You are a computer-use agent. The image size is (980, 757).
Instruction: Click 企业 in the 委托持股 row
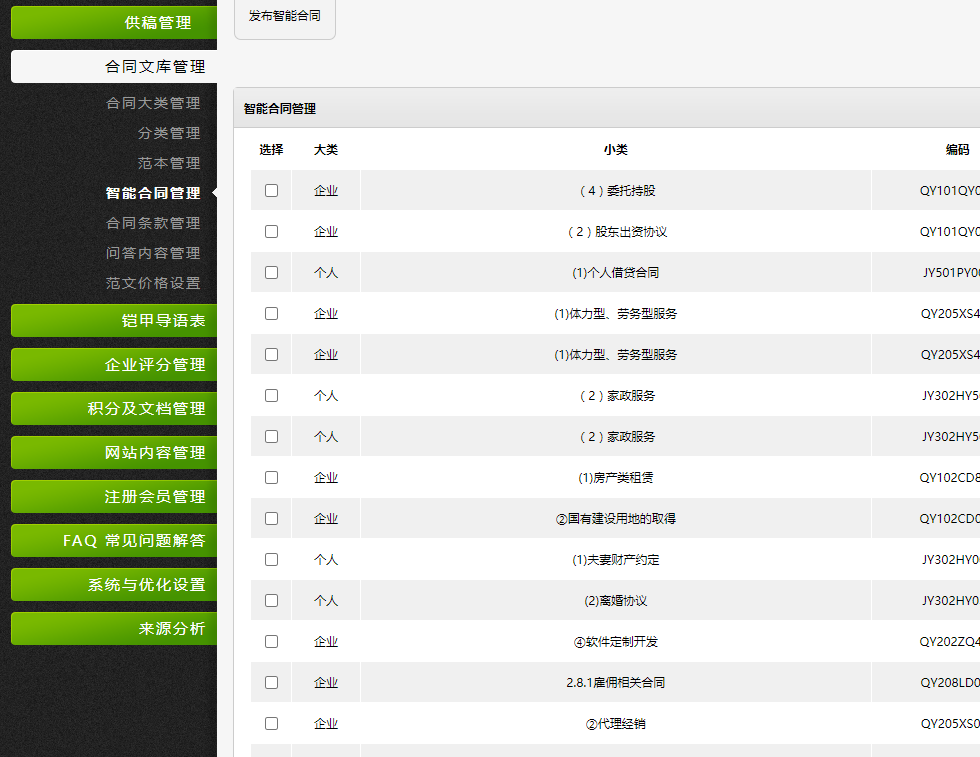pos(326,191)
